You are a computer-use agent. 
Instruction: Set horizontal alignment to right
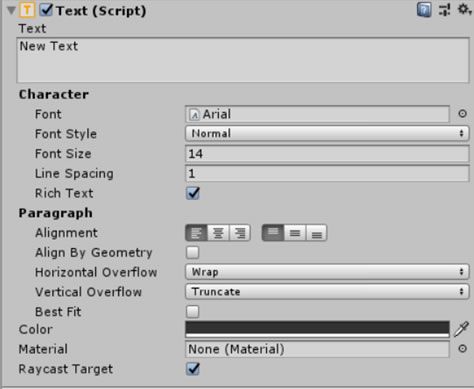coord(240,233)
